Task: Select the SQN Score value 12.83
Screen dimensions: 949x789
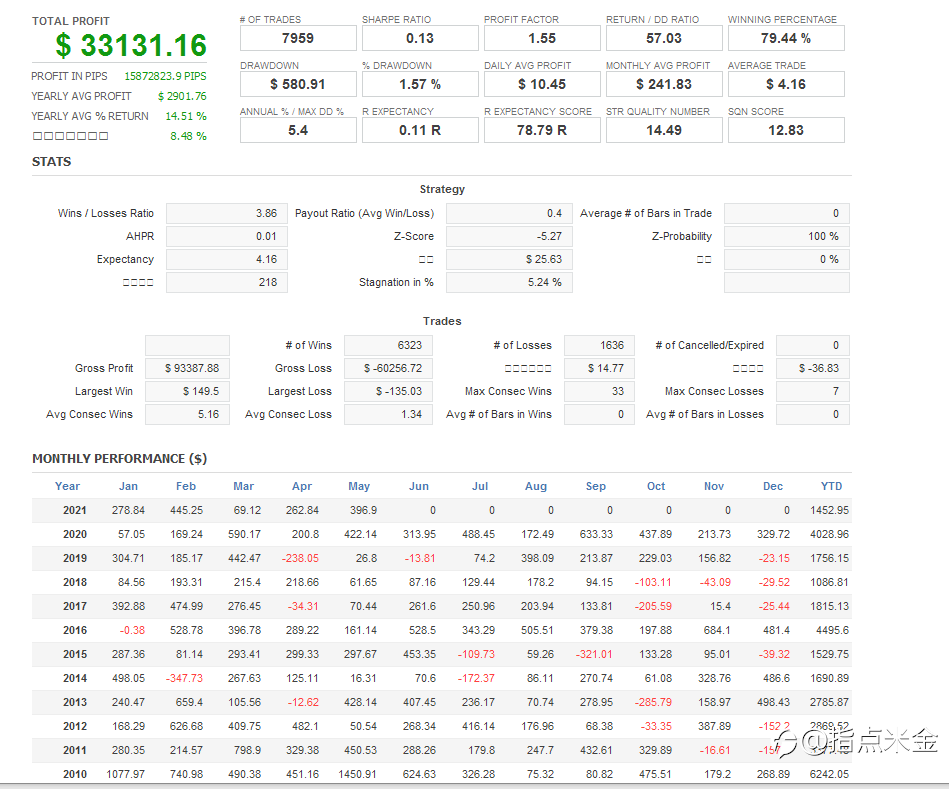Action: coord(786,130)
